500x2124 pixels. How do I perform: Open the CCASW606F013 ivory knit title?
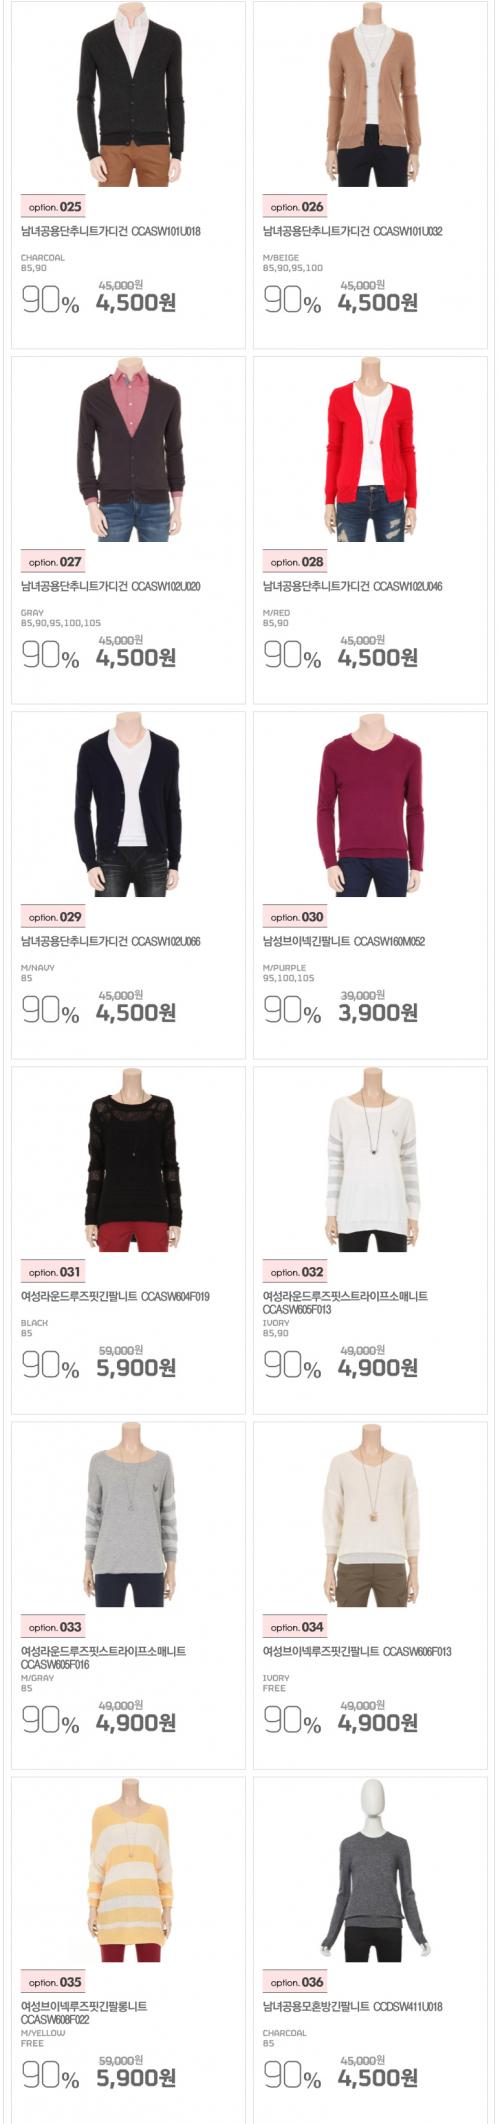pos(357,1651)
